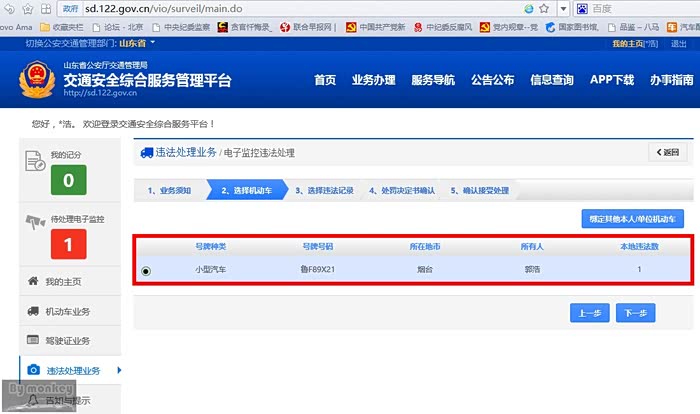The width and height of the screenshot is (700, 414).
Task: Open 业务办理 in the top navigation
Action: [x=373, y=80]
